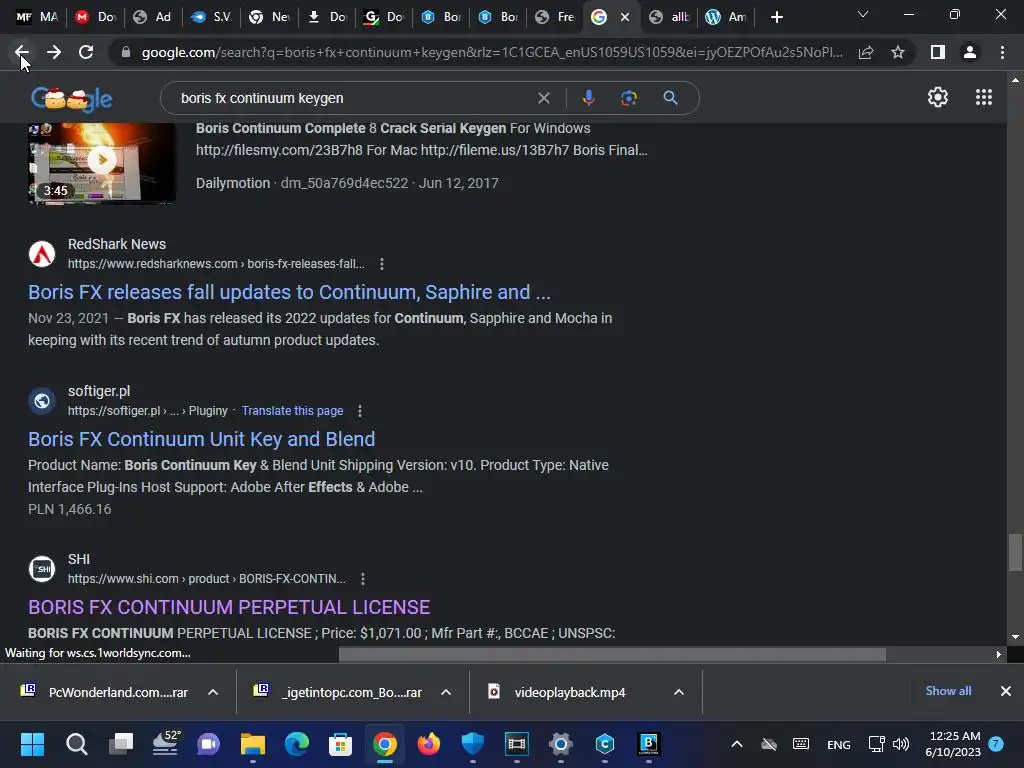Switch to the MA tab
The image size is (1024, 768).
click(36, 17)
